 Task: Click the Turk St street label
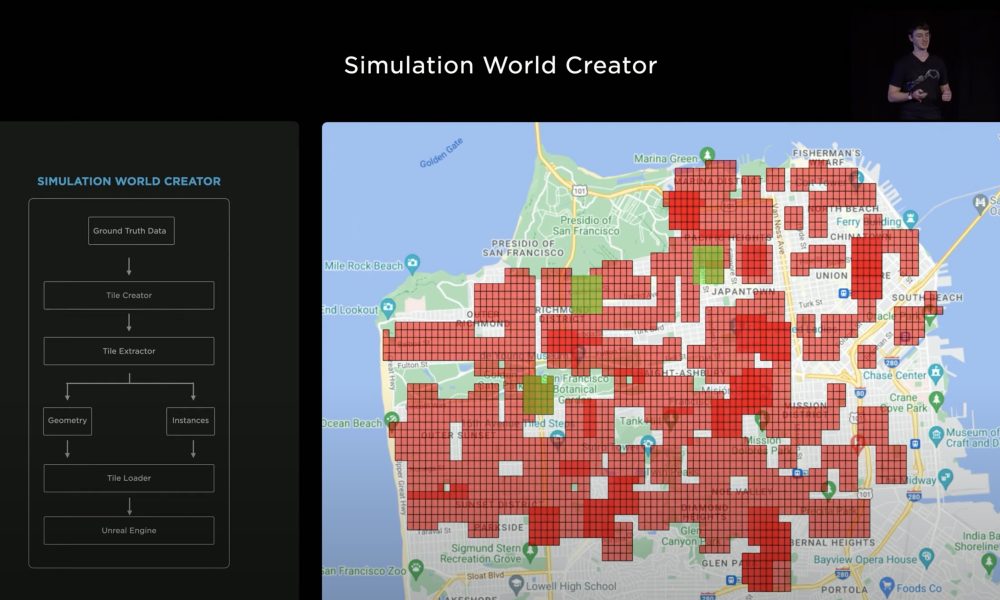811,304
